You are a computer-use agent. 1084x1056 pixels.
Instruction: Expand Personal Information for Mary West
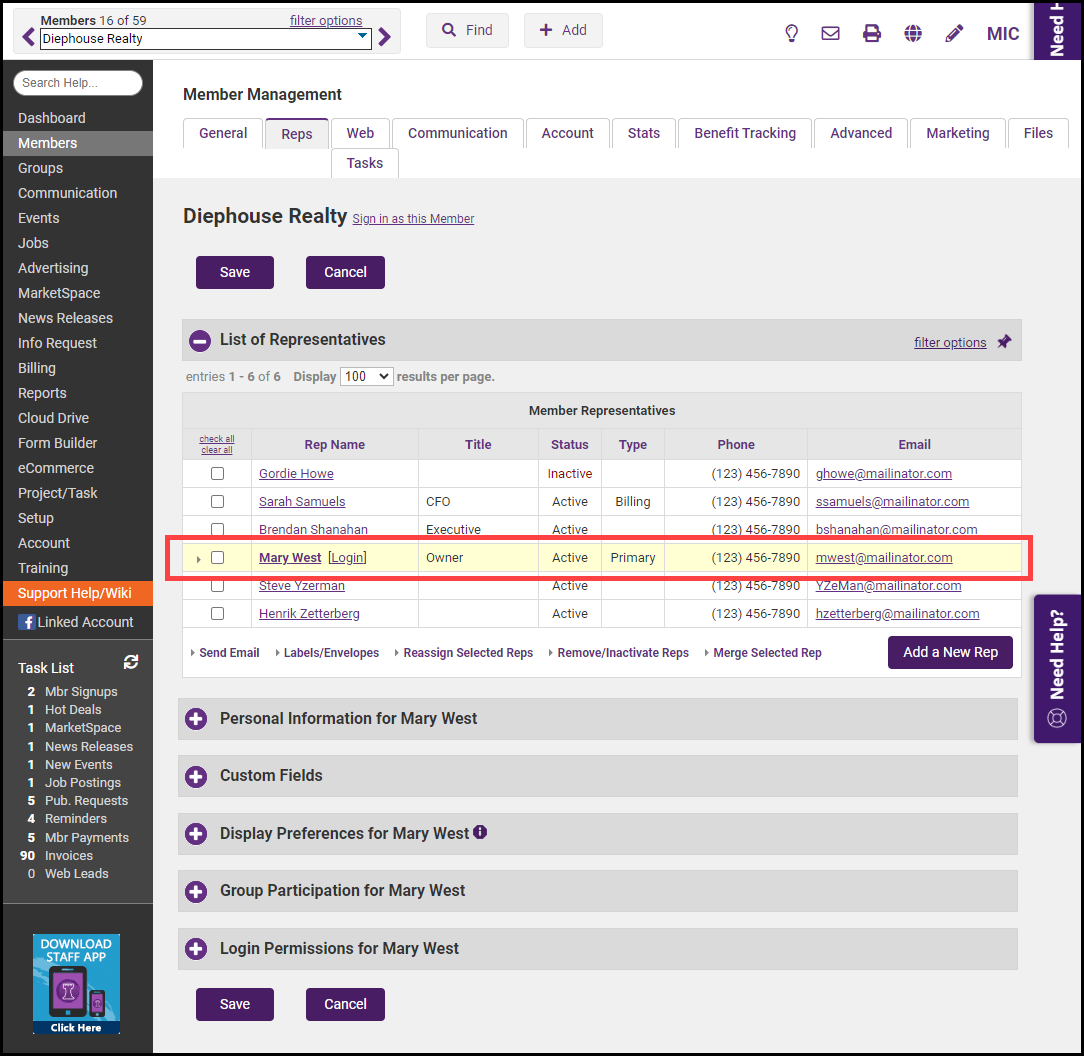tap(197, 719)
